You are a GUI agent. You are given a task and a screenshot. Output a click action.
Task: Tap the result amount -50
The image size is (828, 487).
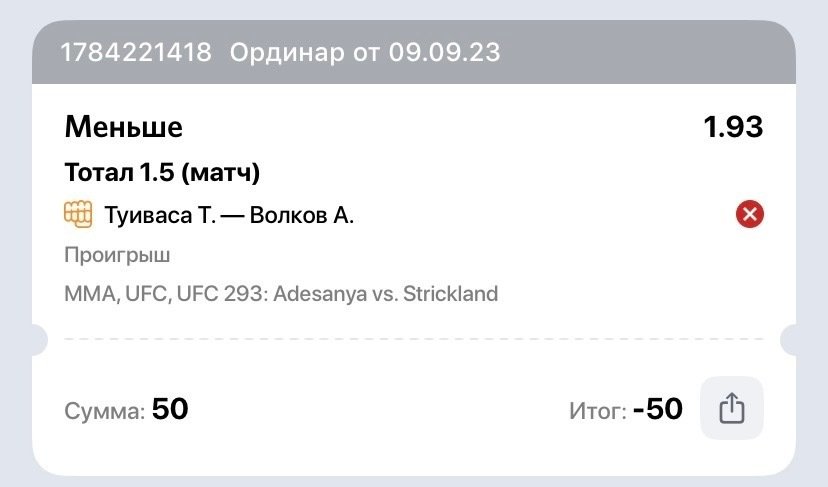click(658, 409)
